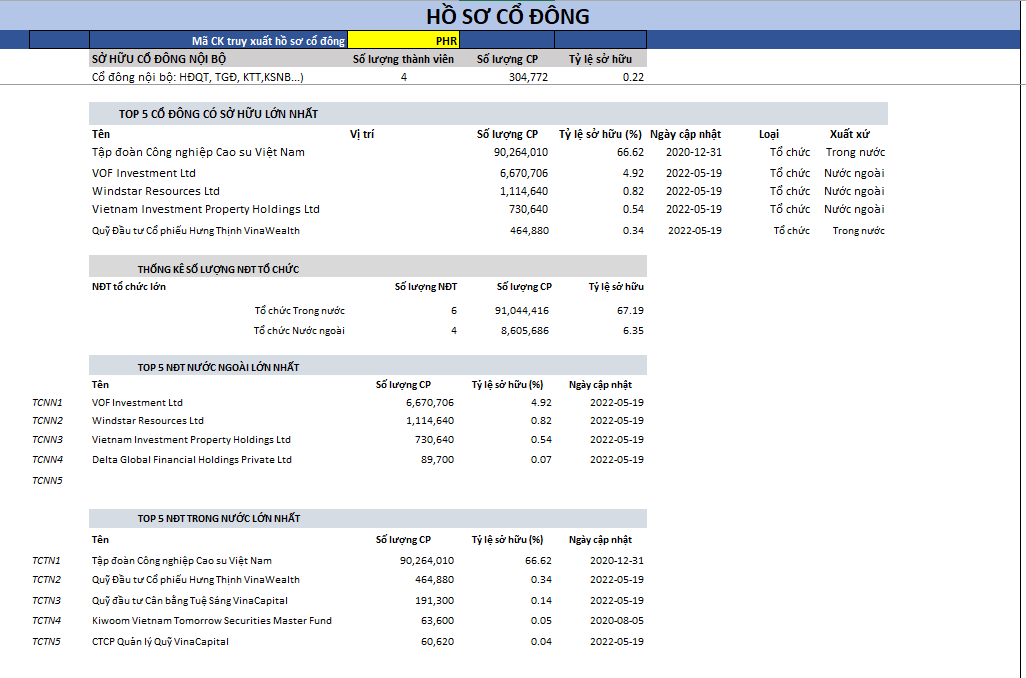Select the 'Xuất xứ' column header
Viewport: 1026px width, 678px height.
click(x=848, y=134)
